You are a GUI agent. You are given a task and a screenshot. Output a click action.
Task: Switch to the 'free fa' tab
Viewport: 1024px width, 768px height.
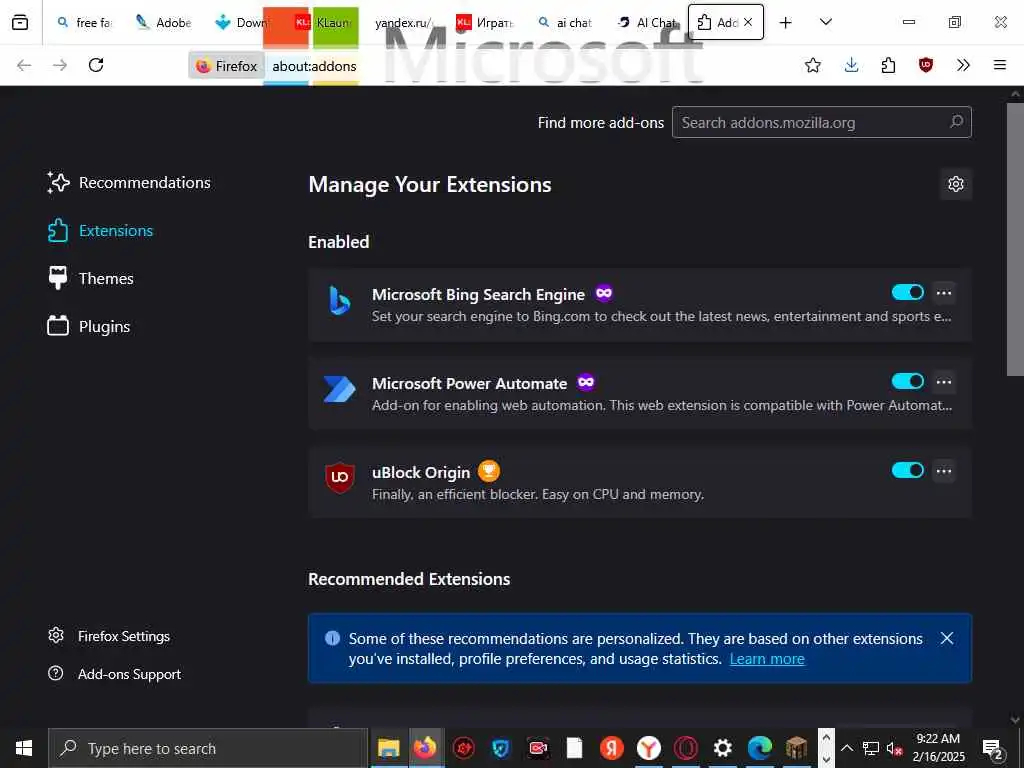(84, 23)
